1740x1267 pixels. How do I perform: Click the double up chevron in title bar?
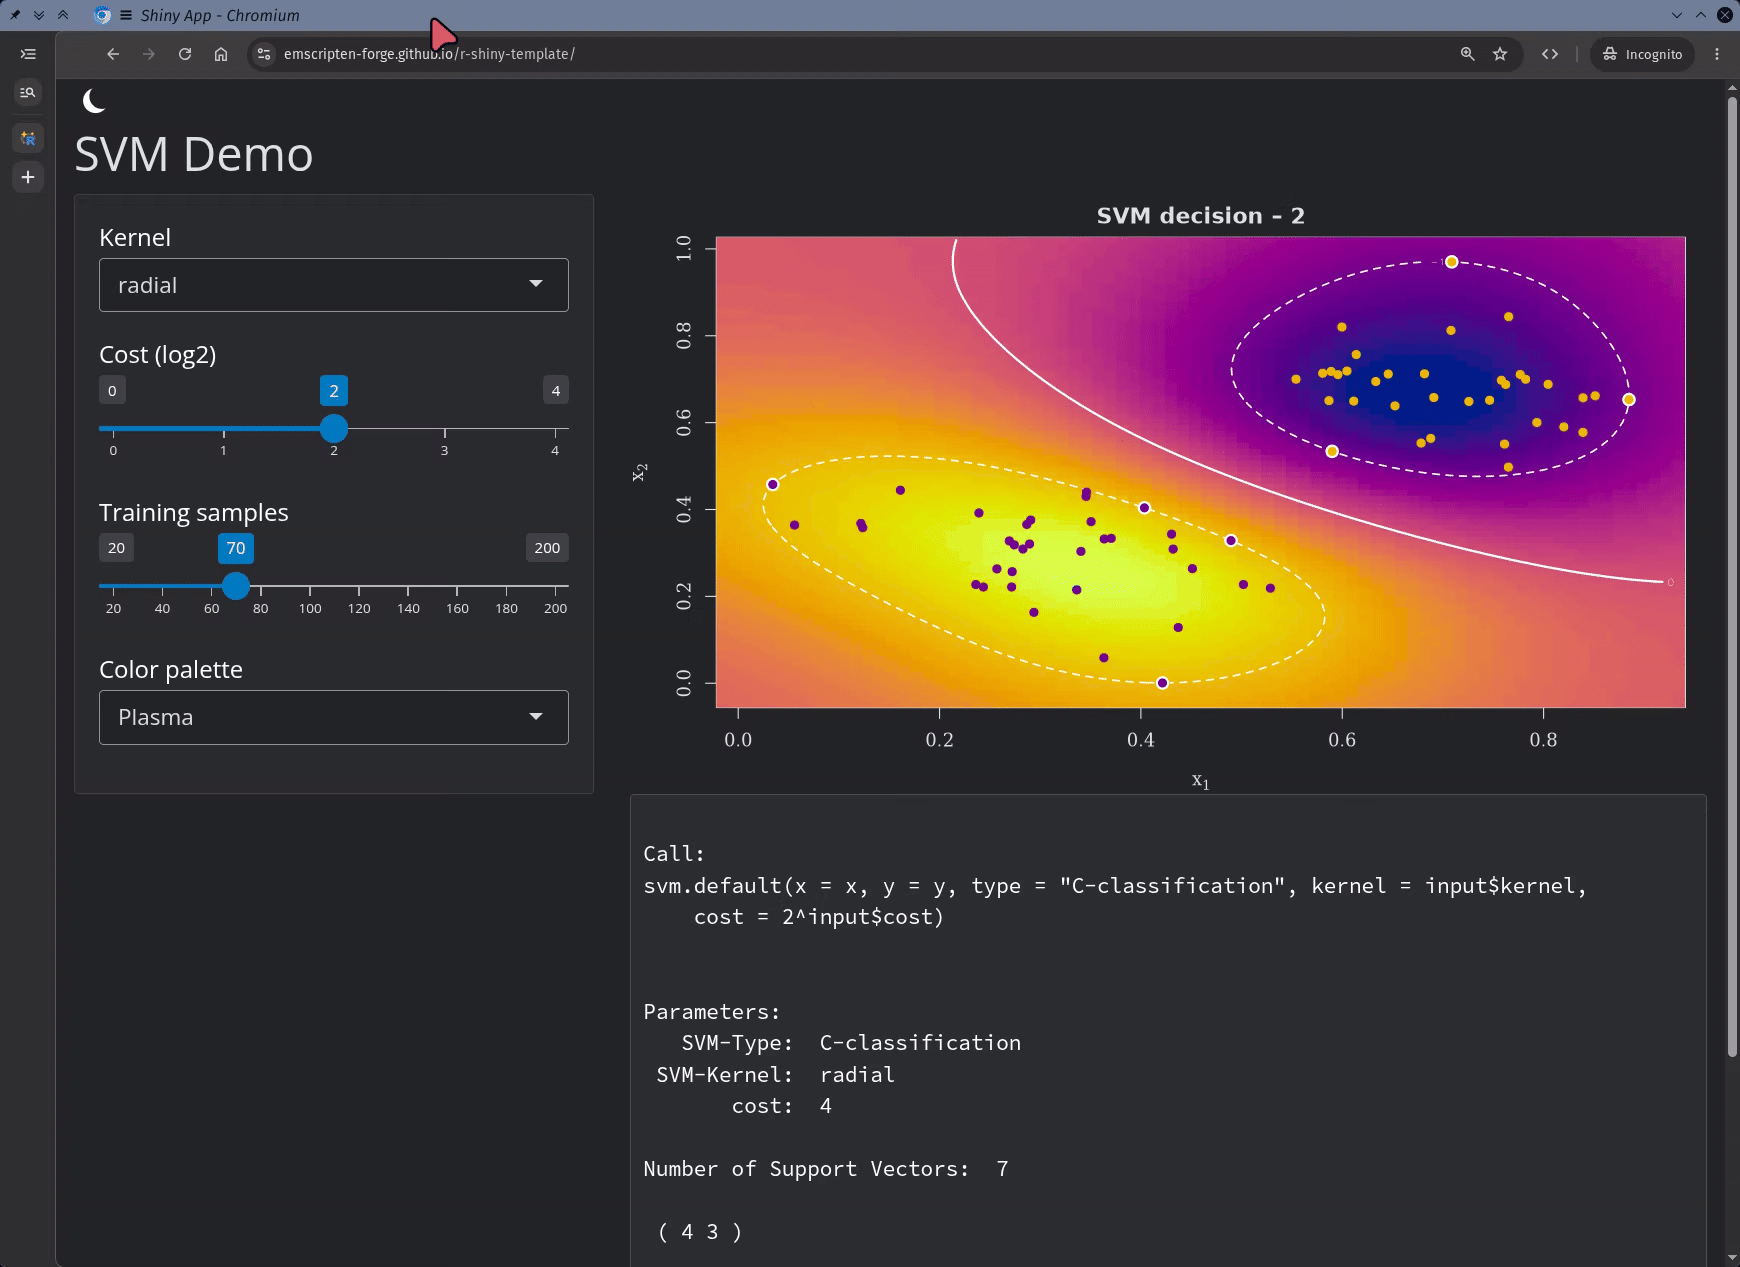[x=63, y=15]
